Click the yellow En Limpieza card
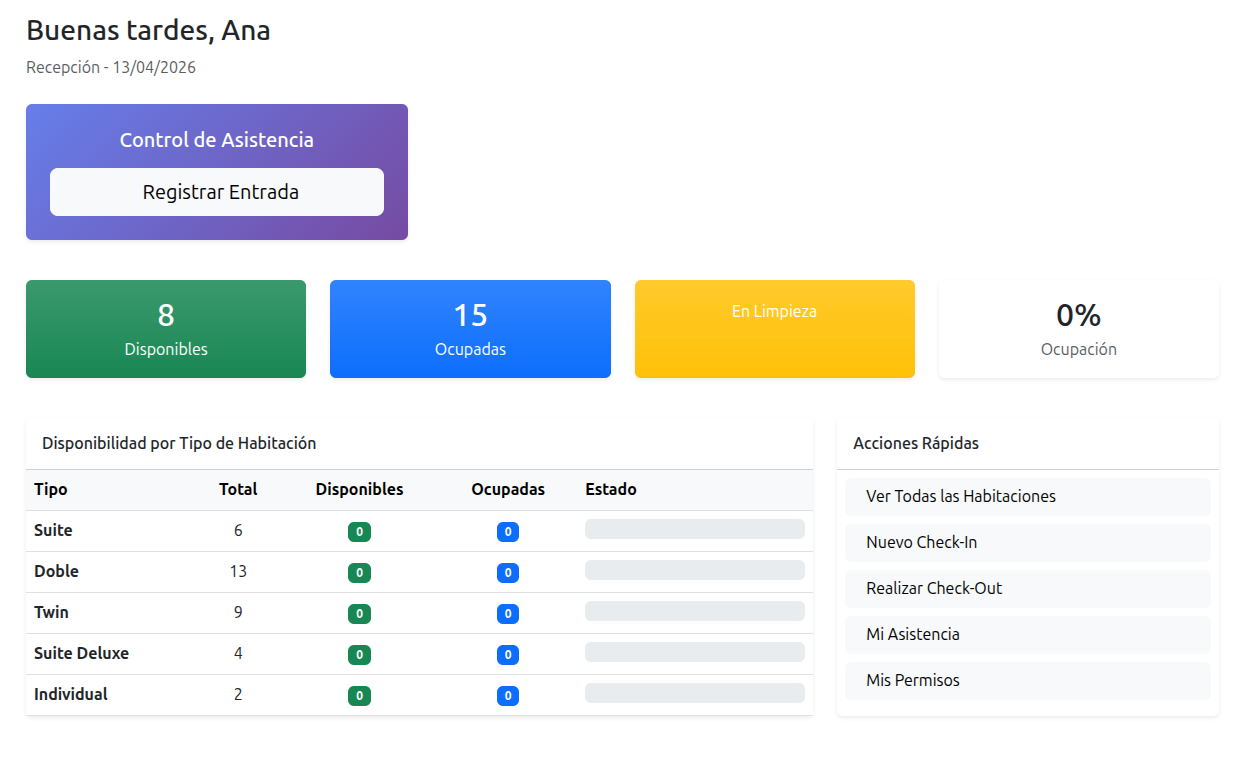Viewport: 1243px width, 760px height. click(774, 329)
